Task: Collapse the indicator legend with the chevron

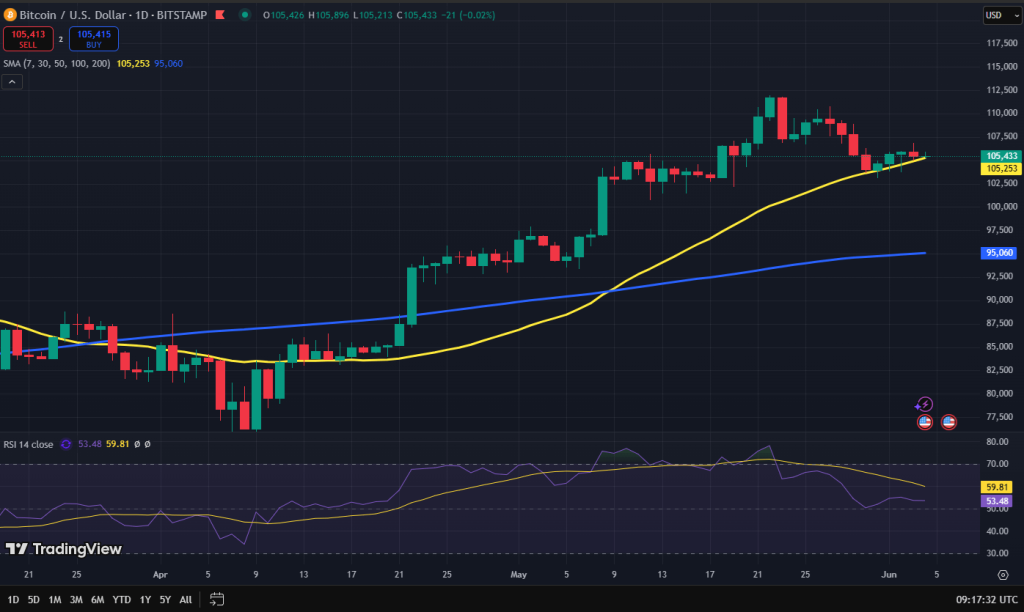Action: (x=12, y=82)
